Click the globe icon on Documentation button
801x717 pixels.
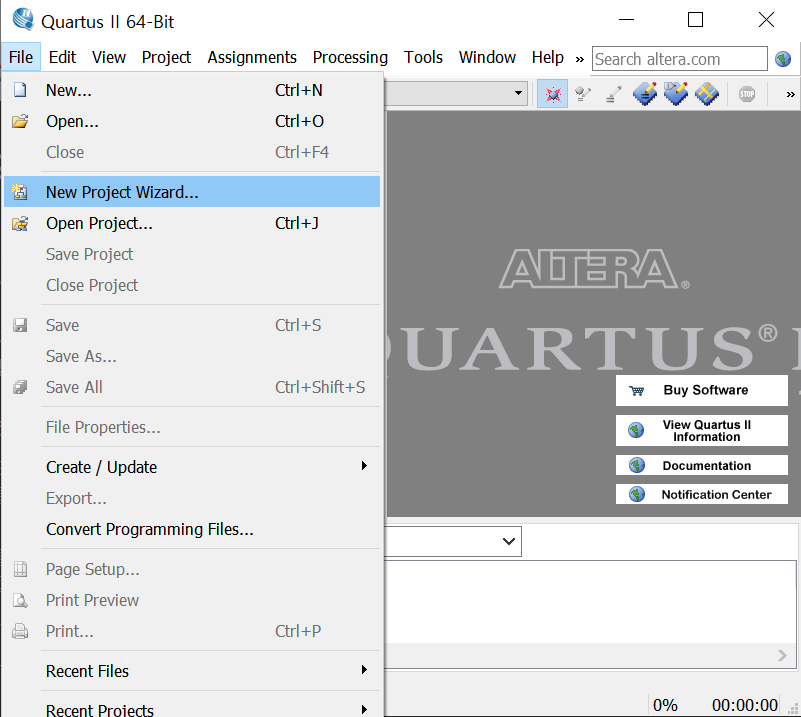[637, 465]
